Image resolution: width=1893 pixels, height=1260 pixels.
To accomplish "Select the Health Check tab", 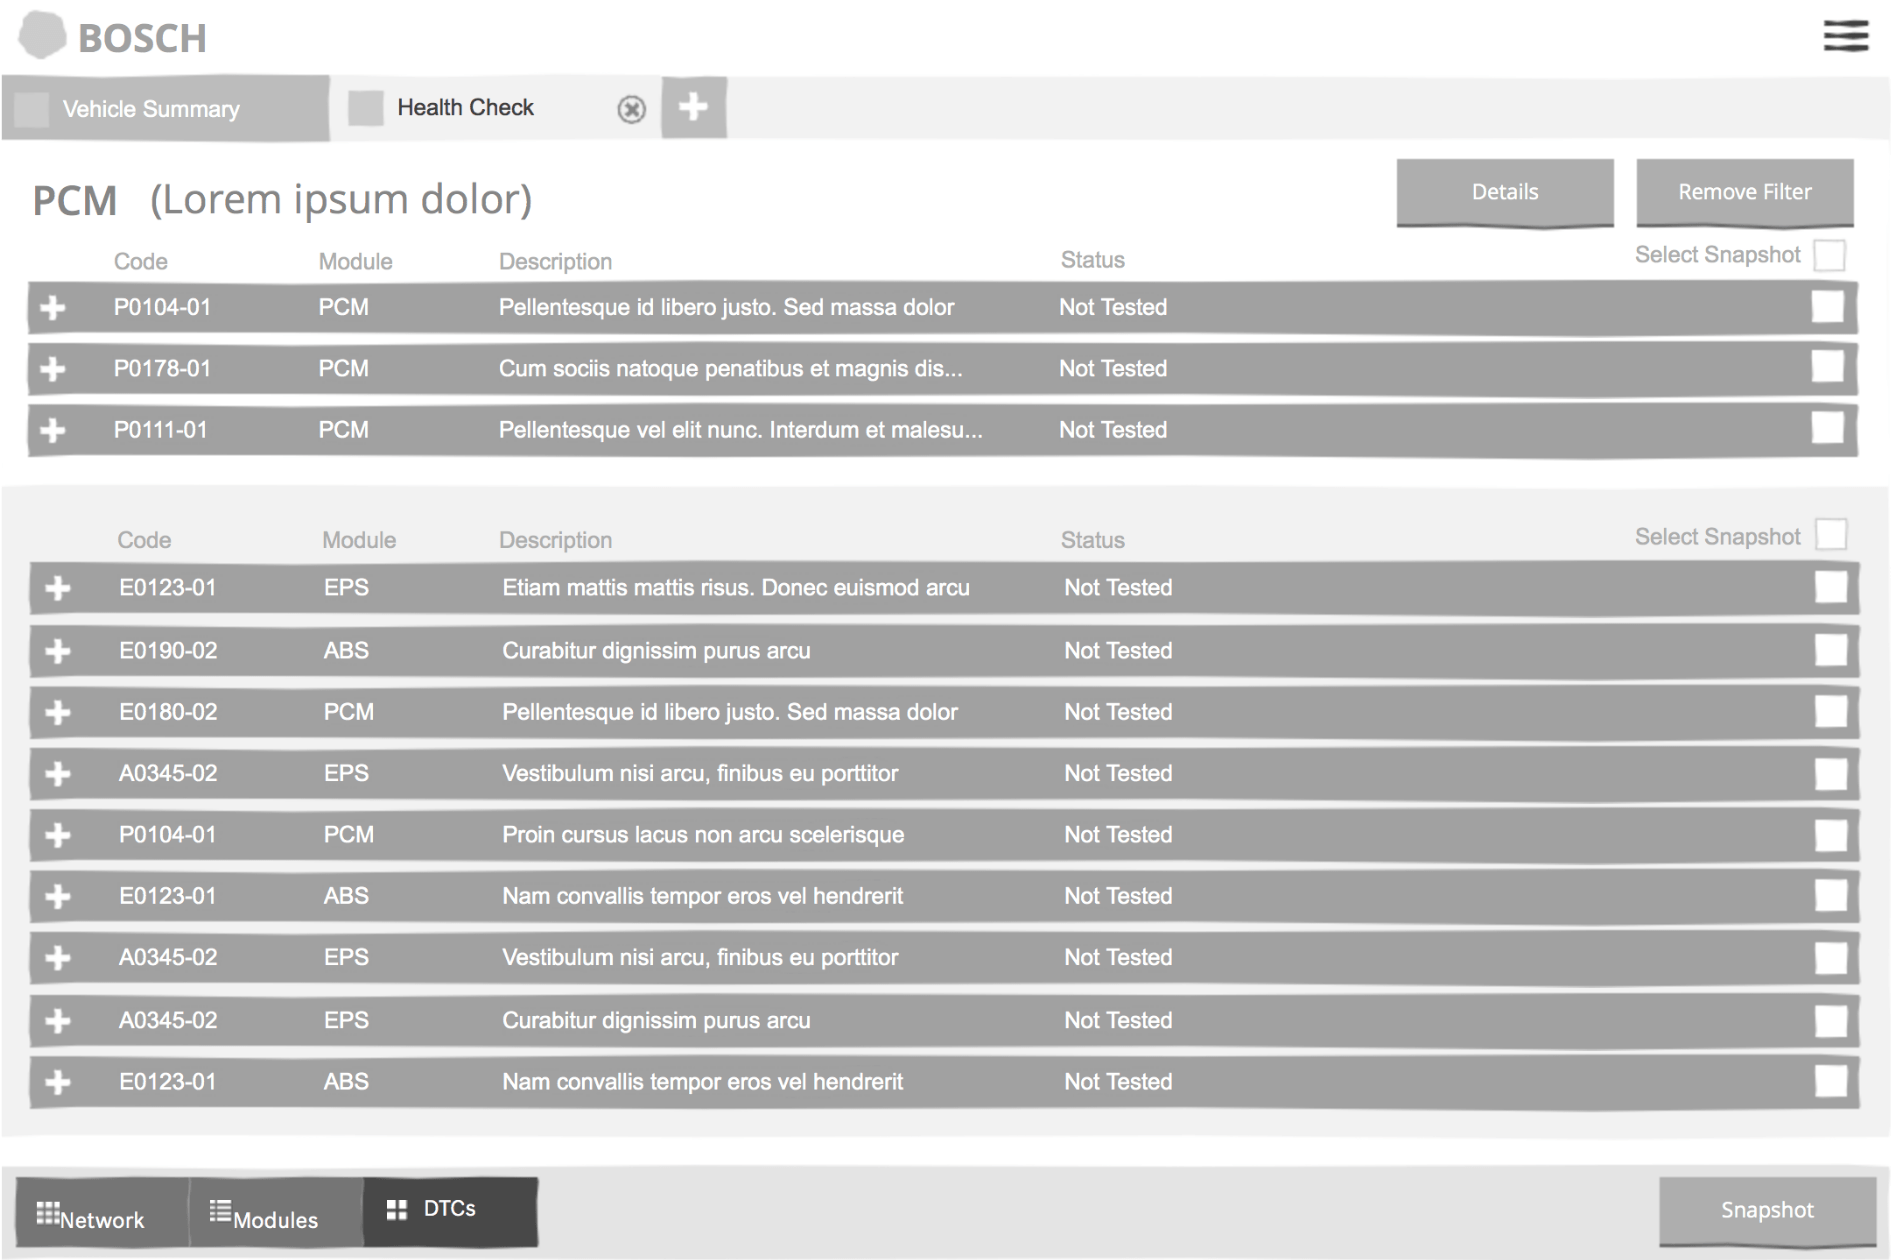I will pyautogui.click(x=495, y=107).
